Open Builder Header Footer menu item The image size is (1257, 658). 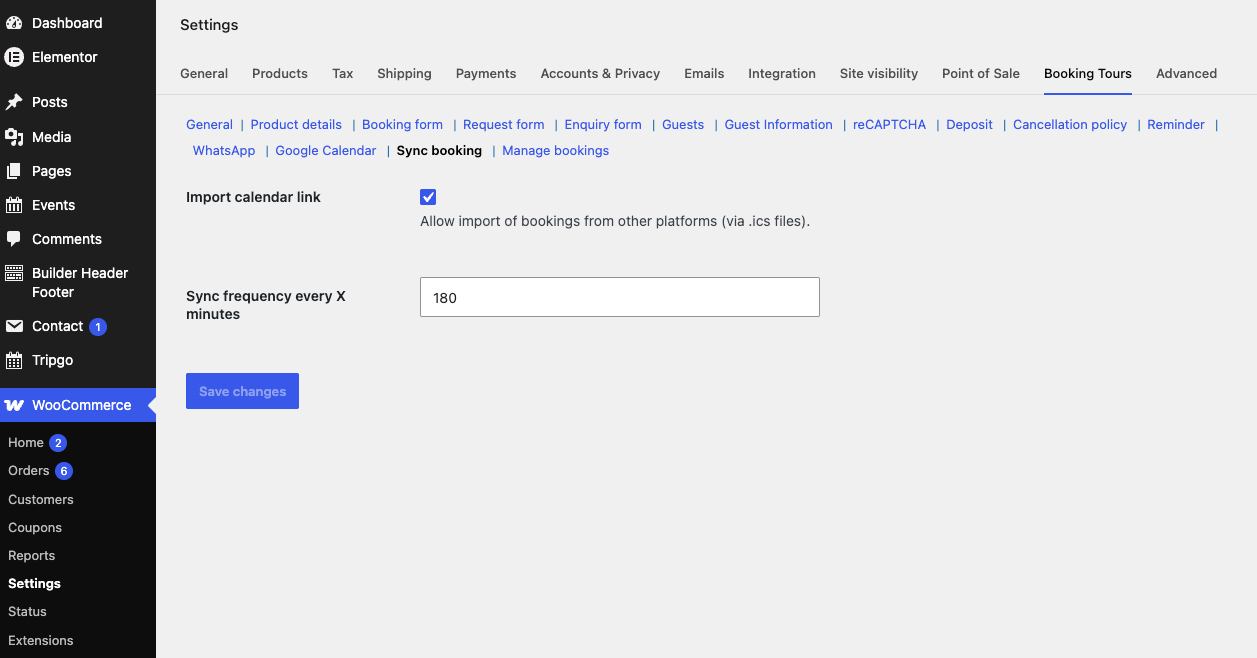tap(80, 283)
